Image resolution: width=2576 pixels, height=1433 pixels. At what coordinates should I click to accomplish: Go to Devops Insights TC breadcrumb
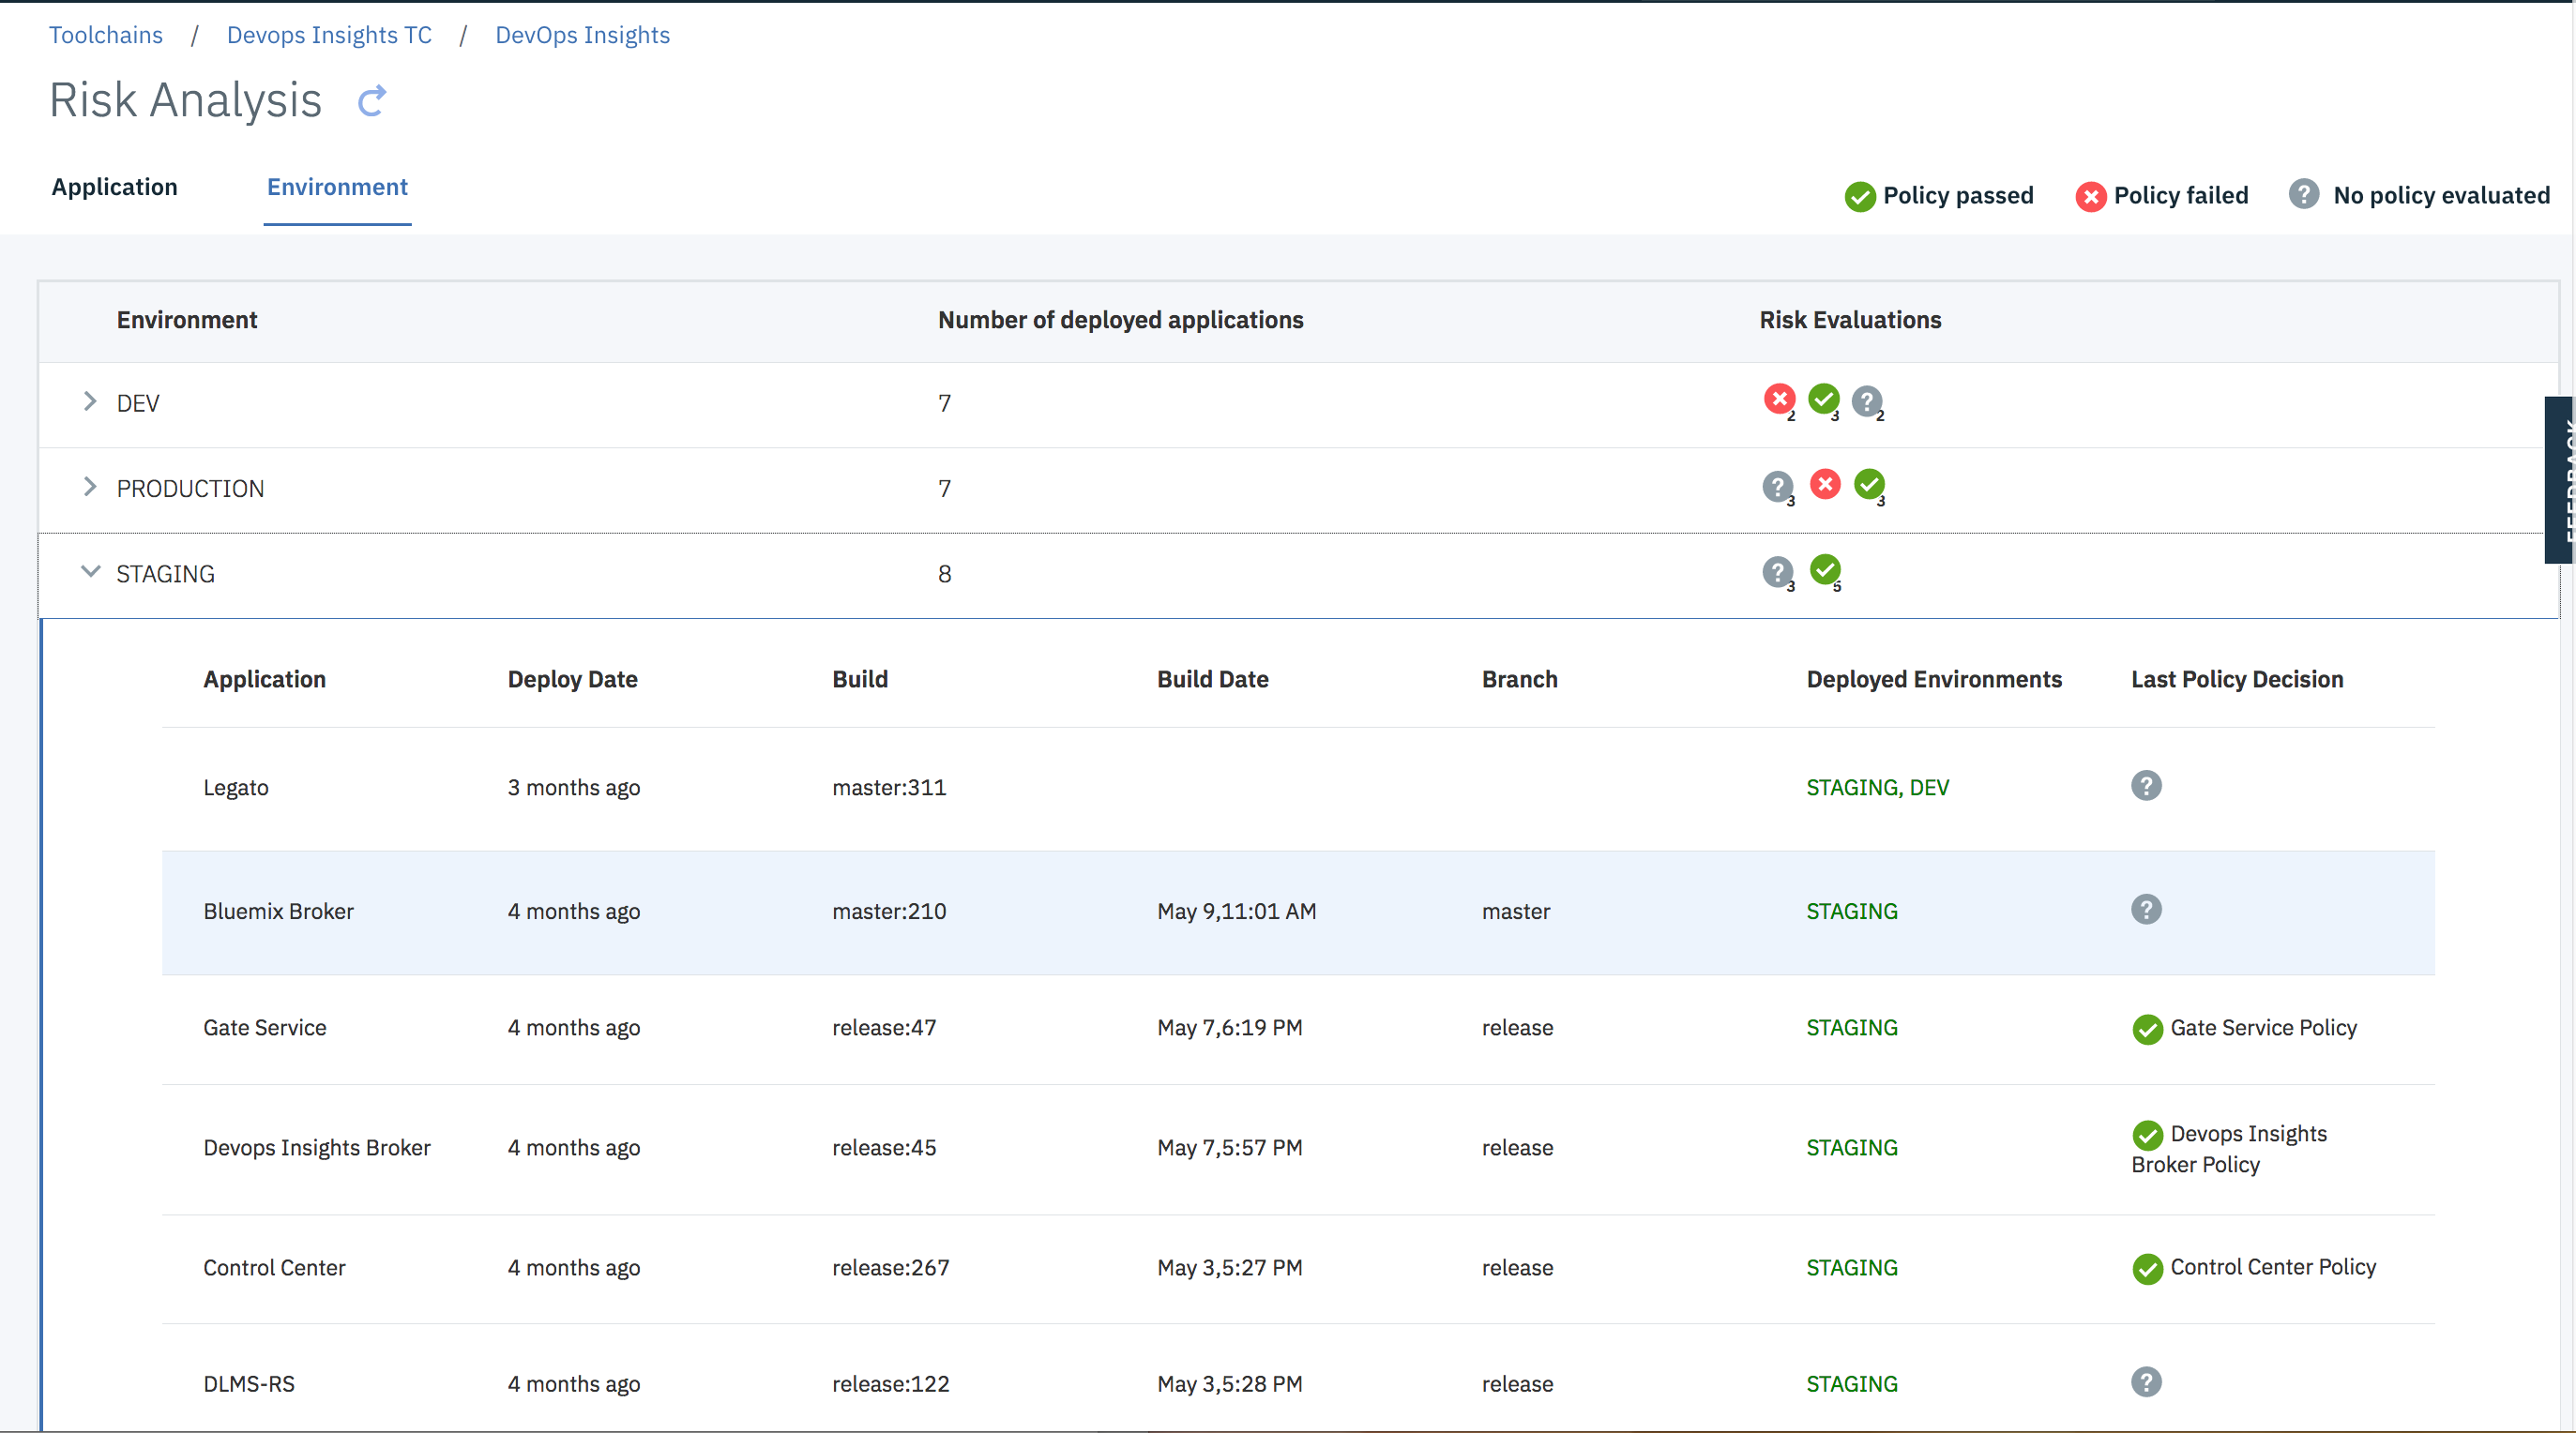(x=329, y=35)
